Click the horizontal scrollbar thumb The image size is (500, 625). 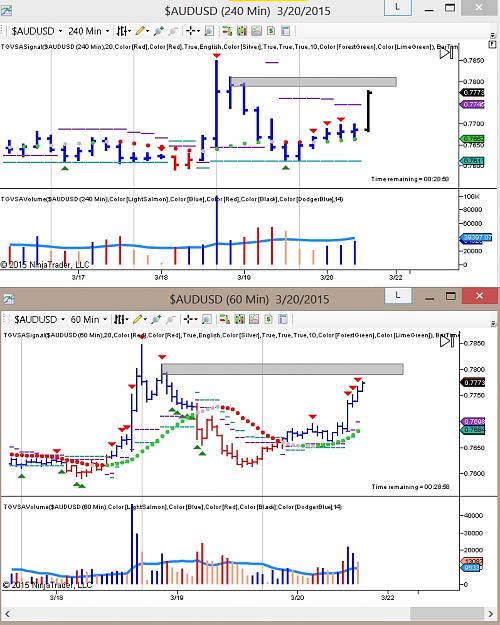[x=447, y=614]
